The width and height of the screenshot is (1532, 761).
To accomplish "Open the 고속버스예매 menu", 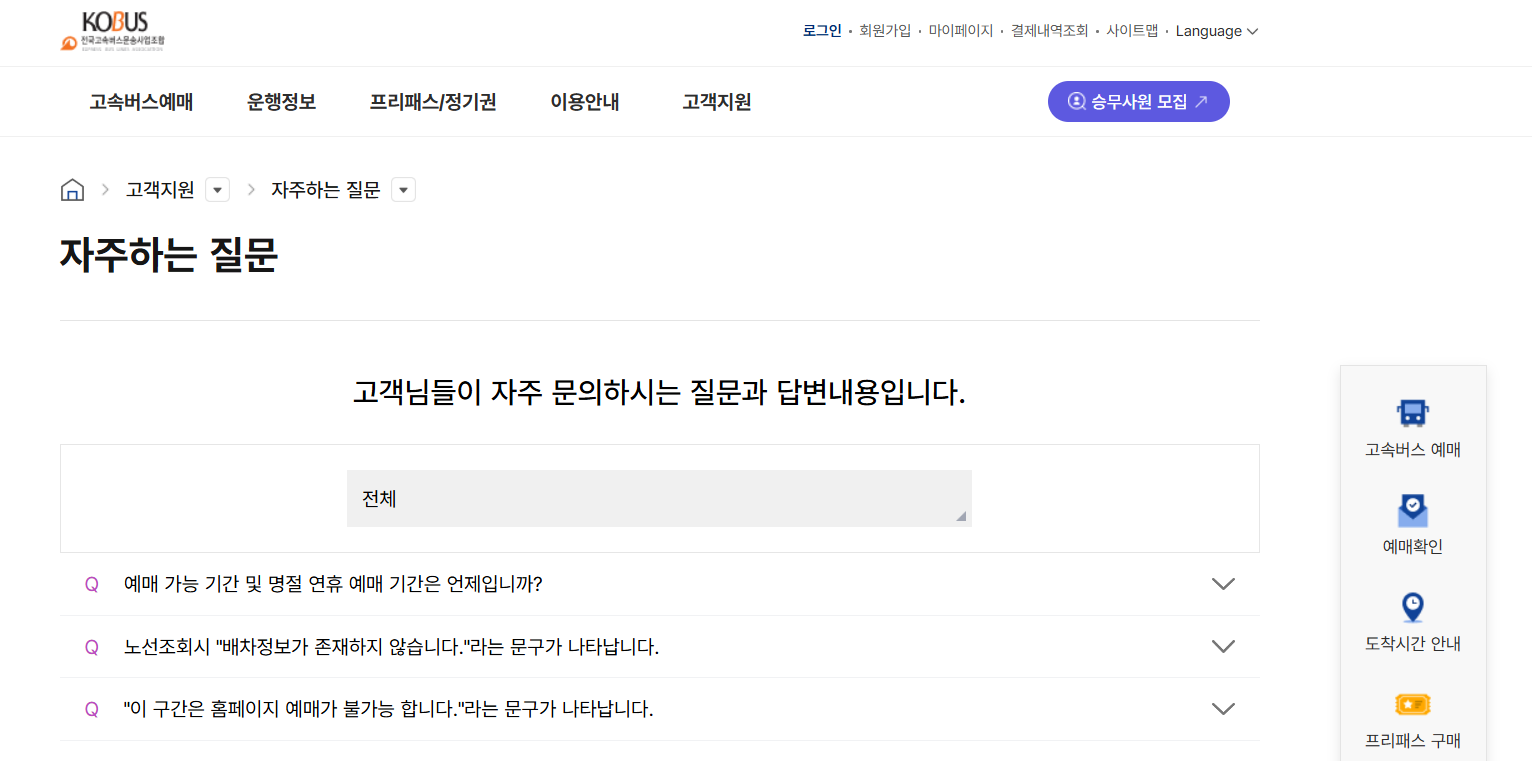I will pyautogui.click(x=141, y=102).
